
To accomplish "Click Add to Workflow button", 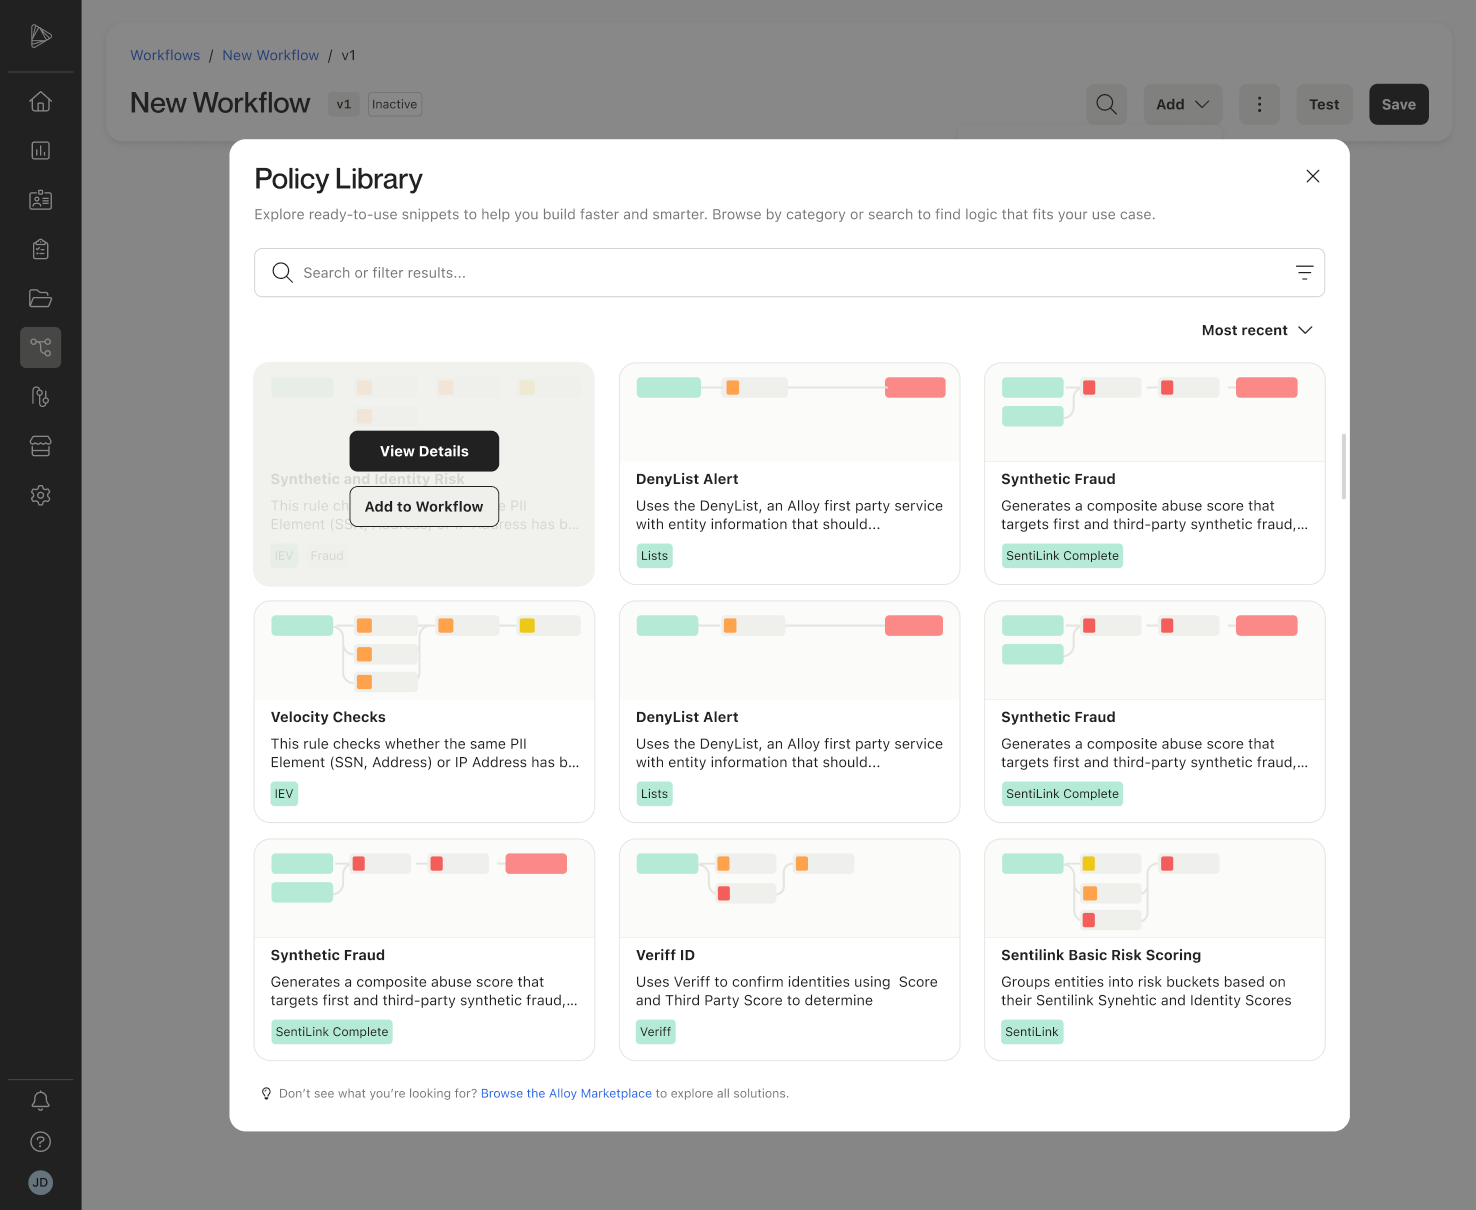I will click(424, 507).
